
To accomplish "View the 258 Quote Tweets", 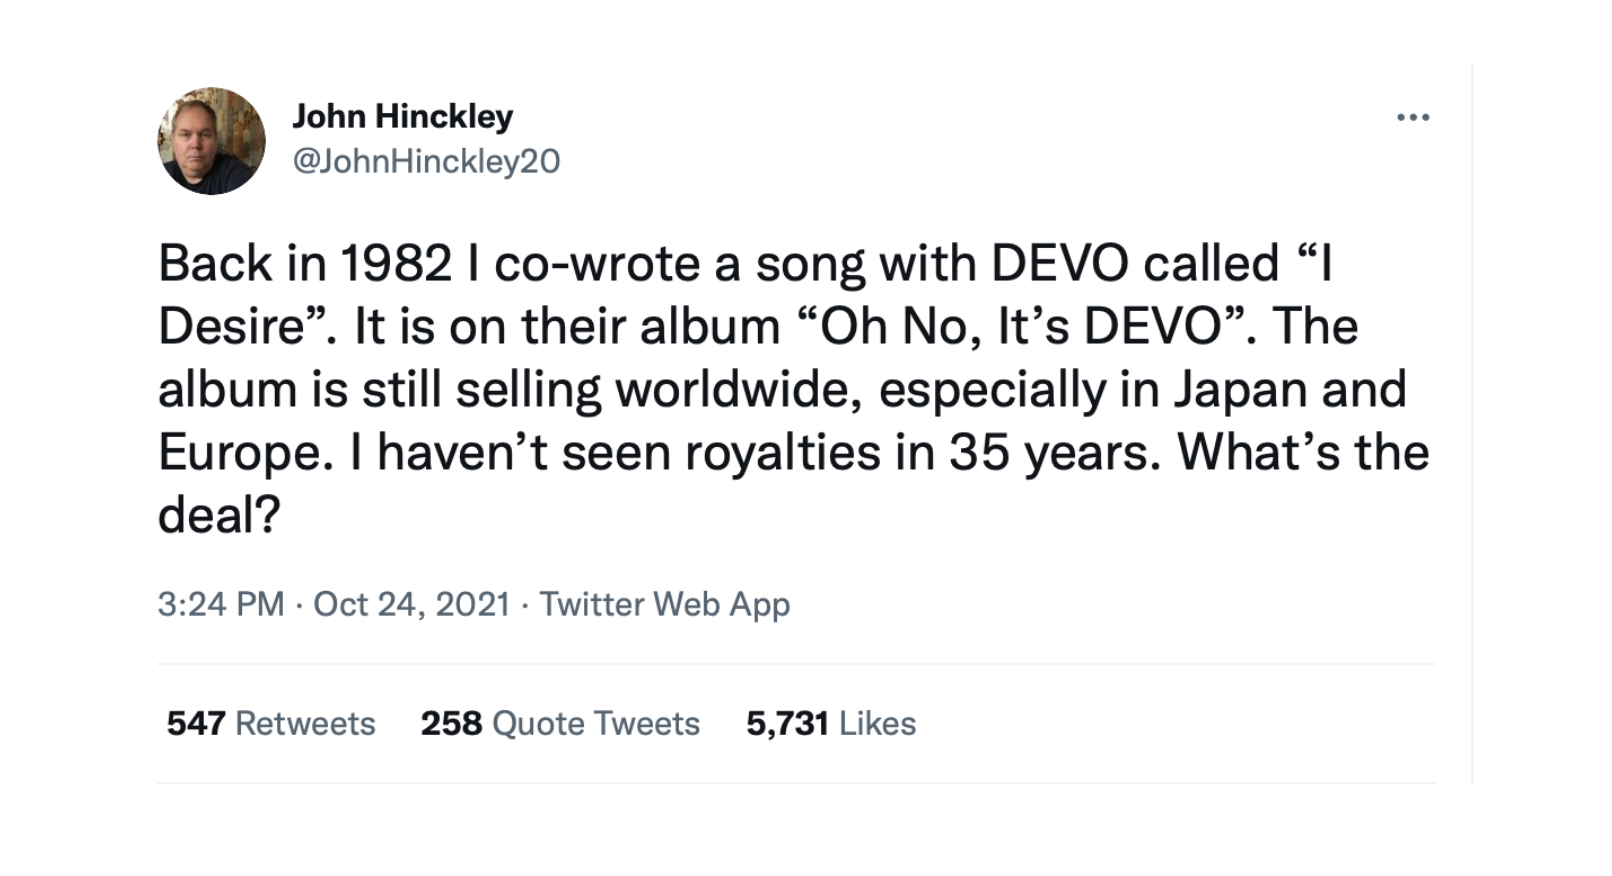I will pyautogui.click(x=559, y=722).
